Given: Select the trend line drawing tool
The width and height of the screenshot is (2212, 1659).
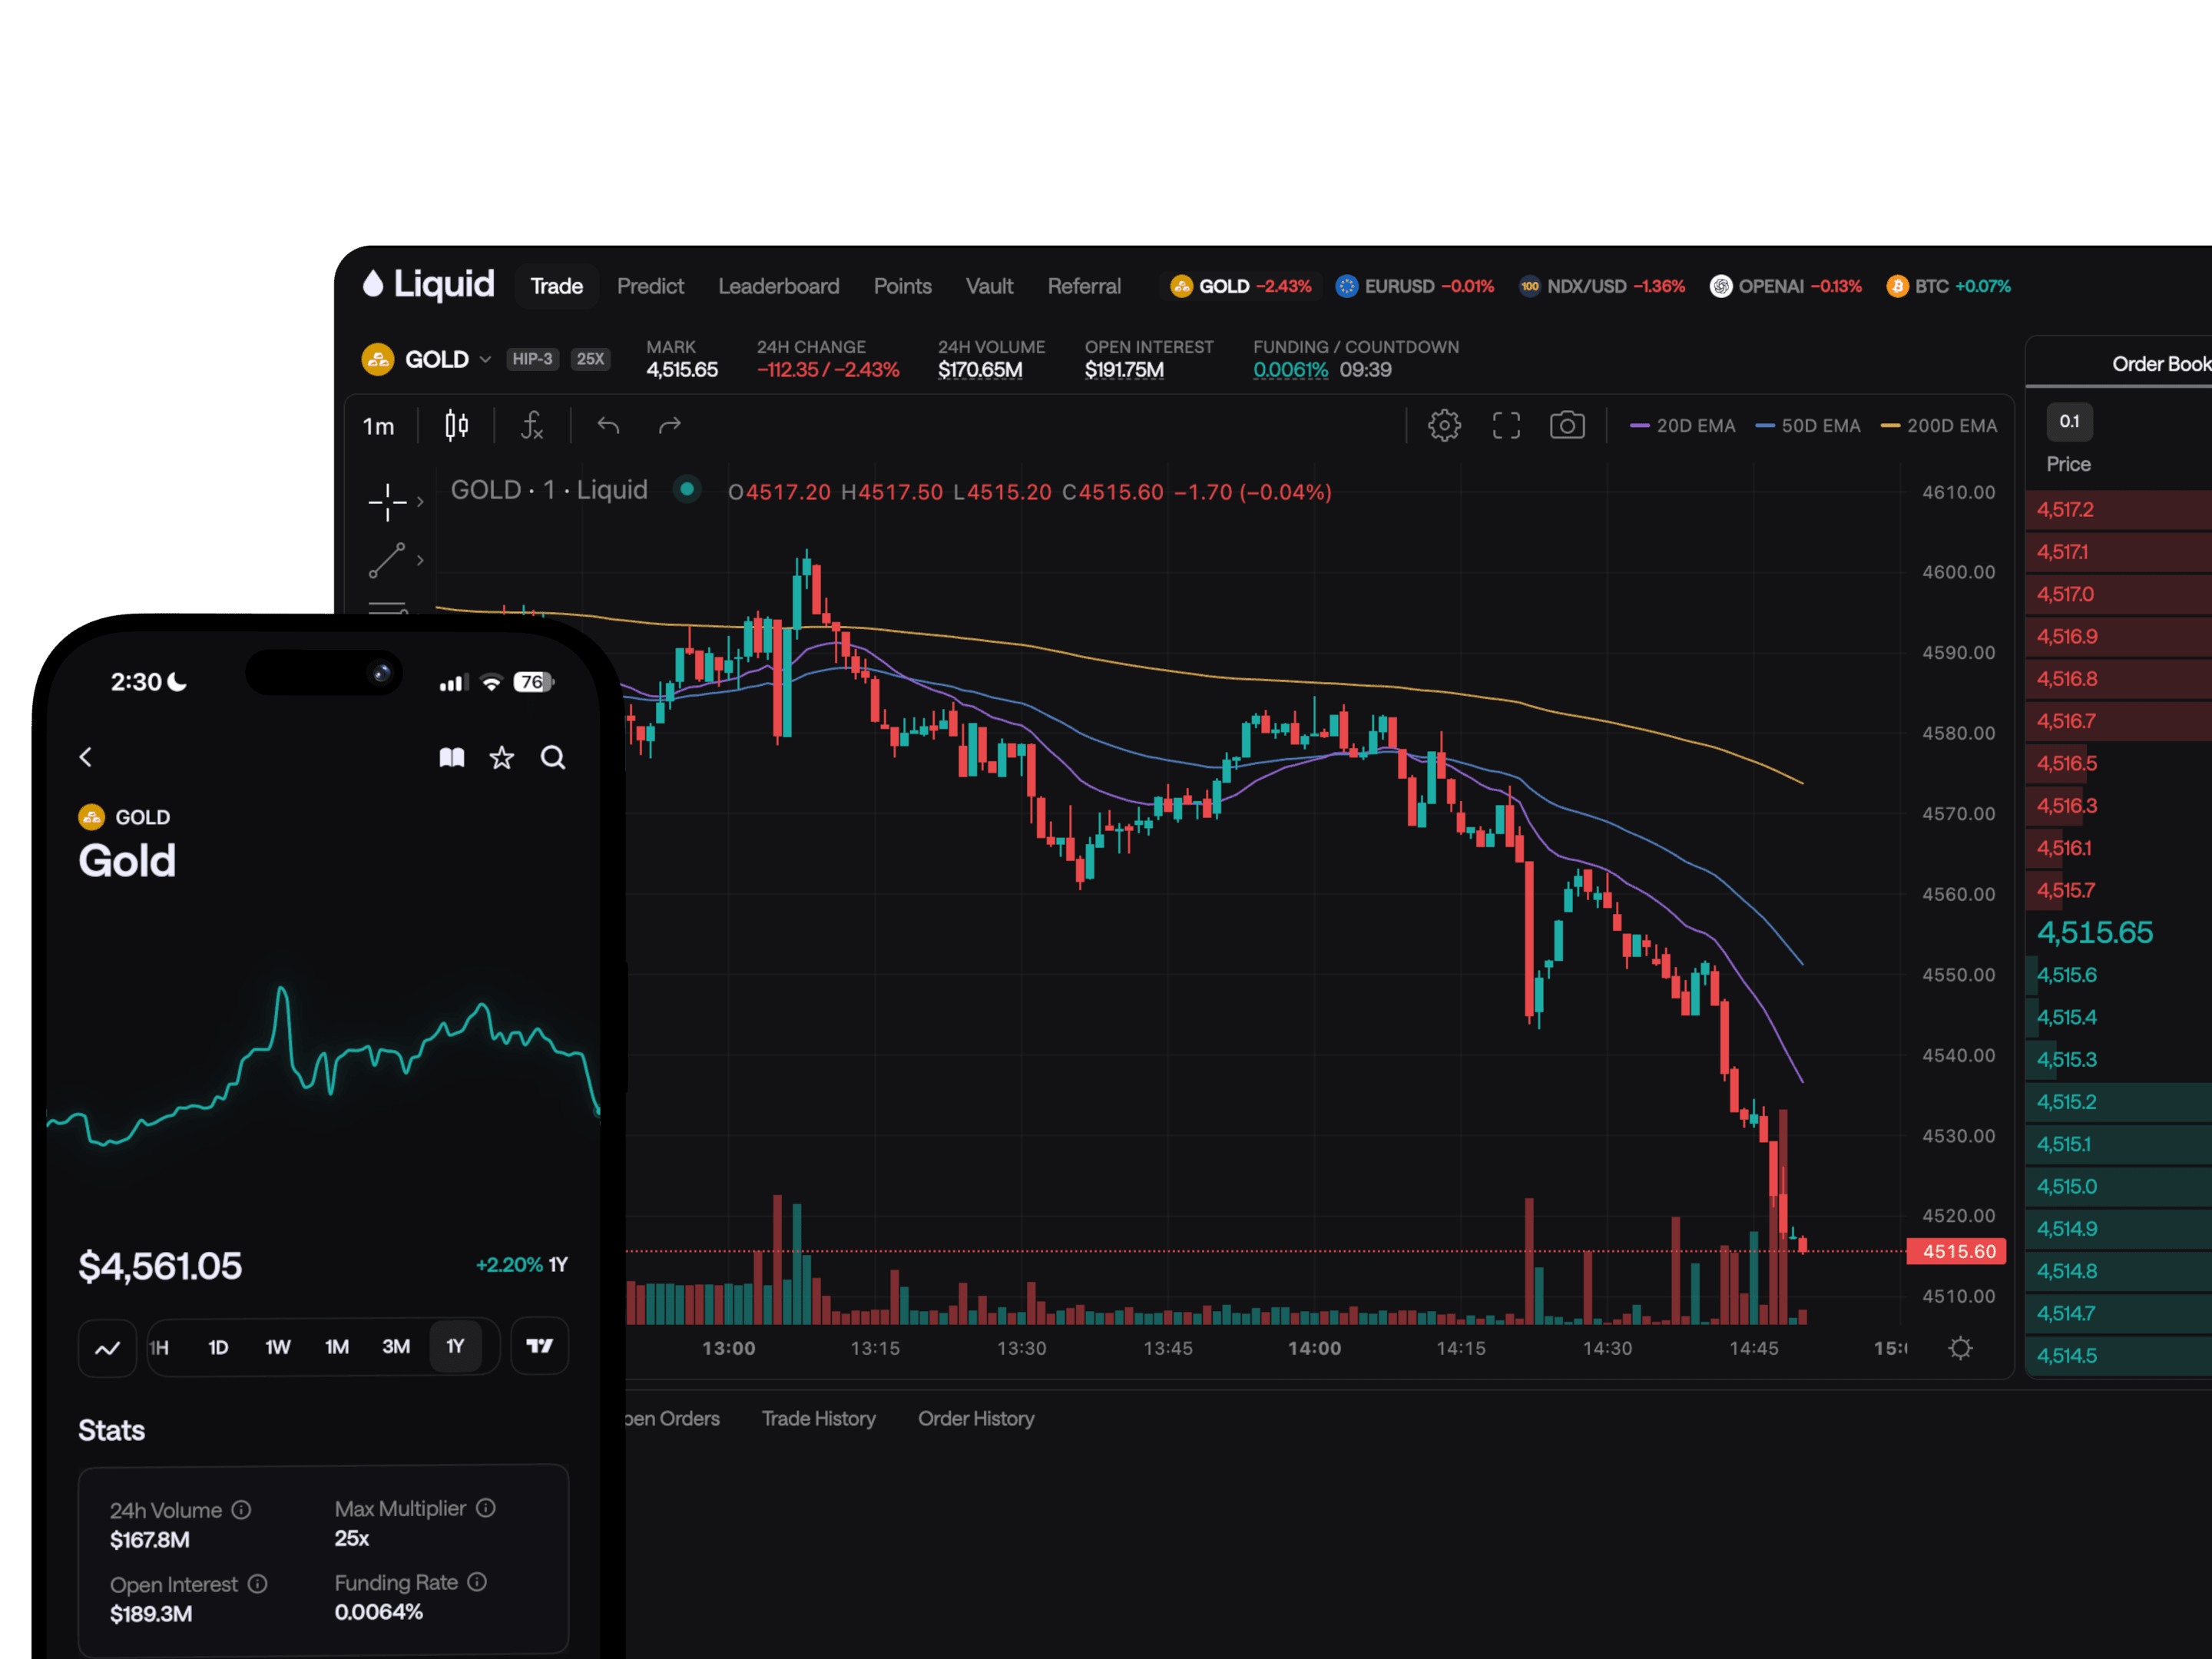Looking at the screenshot, I should point(389,560).
